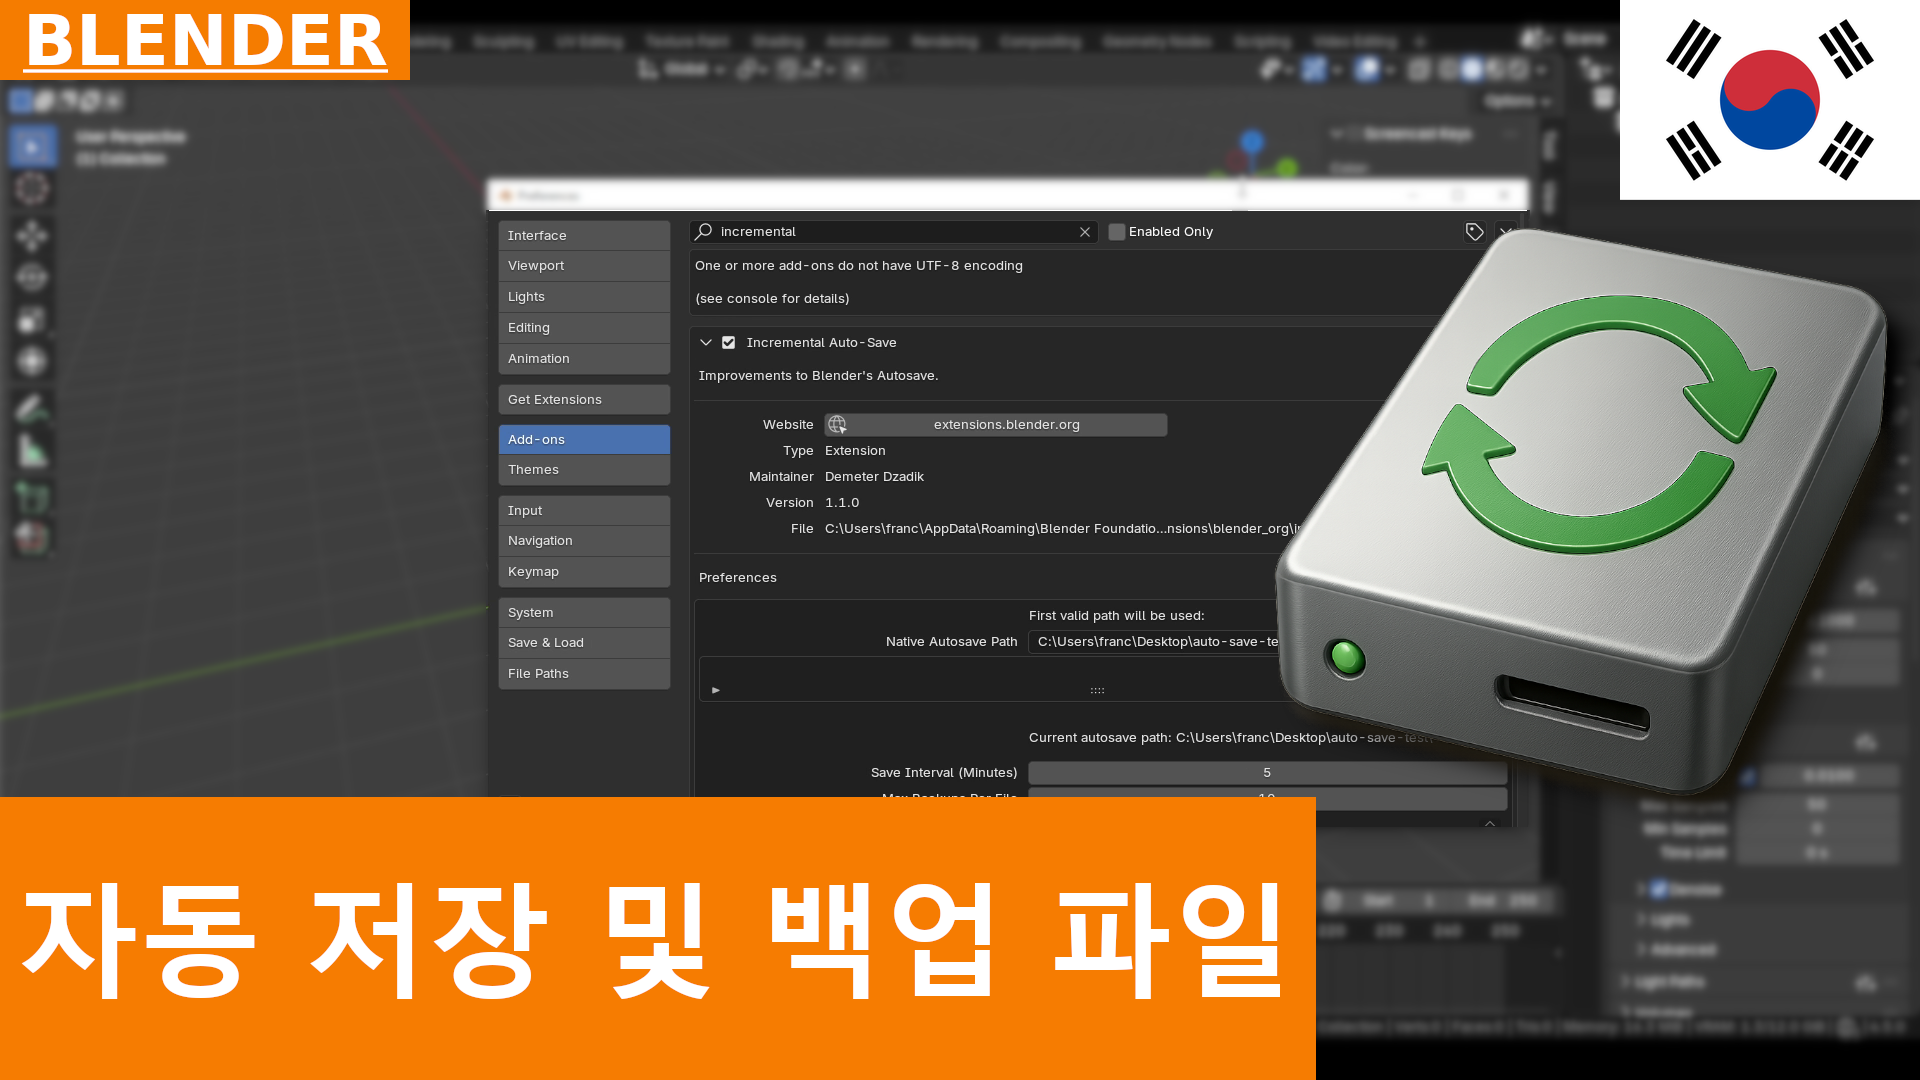Open the add-on tags filter icon

point(1474,232)
